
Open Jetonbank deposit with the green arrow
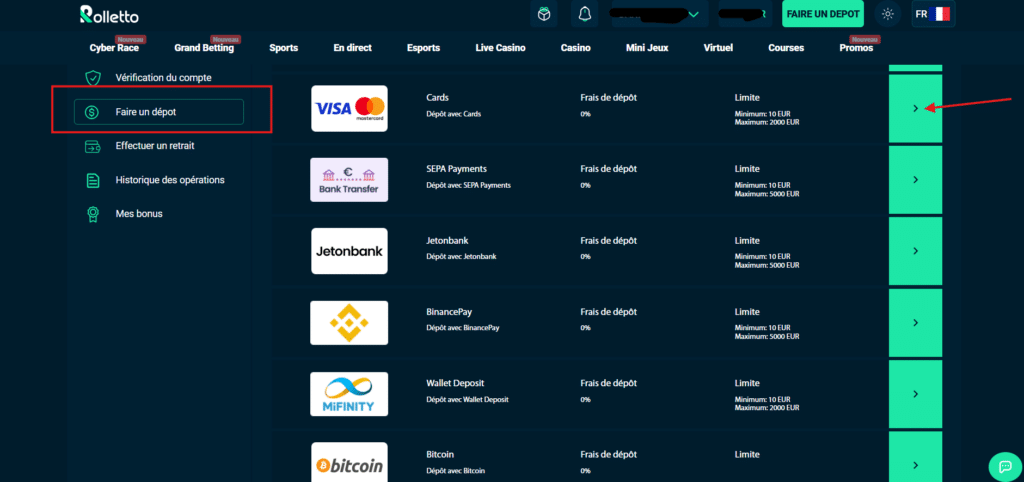[916, 251]
